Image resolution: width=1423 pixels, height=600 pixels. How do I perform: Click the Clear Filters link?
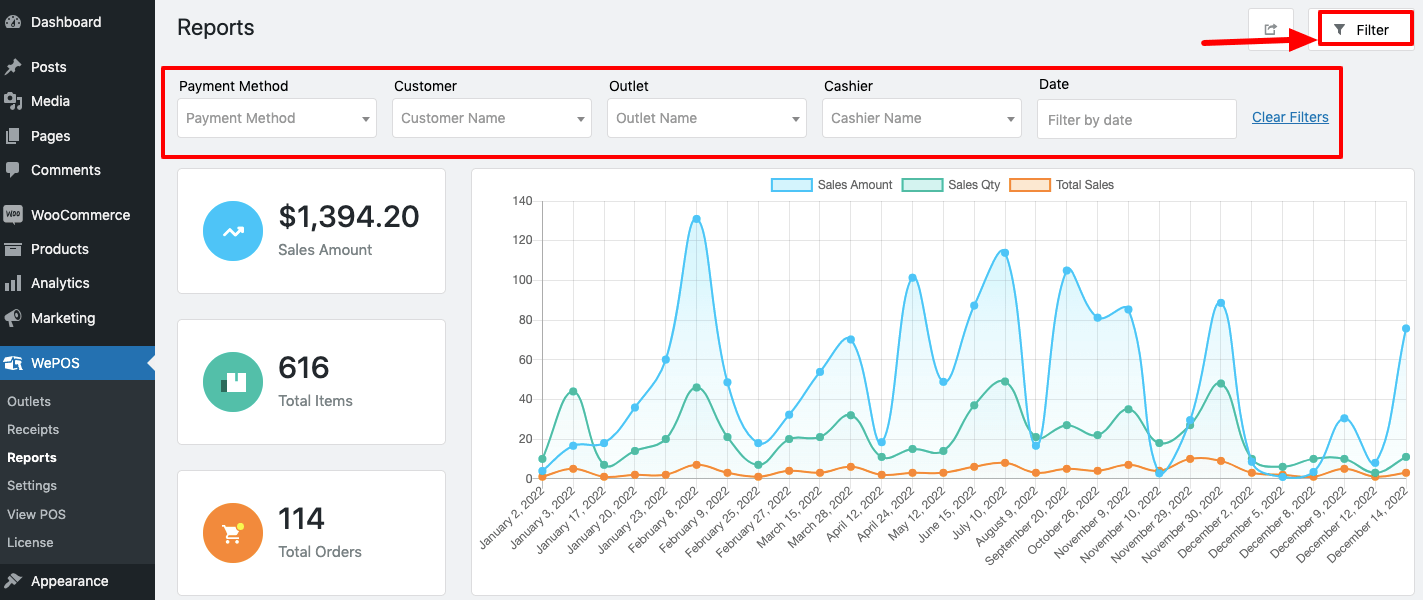(1290, 117)
